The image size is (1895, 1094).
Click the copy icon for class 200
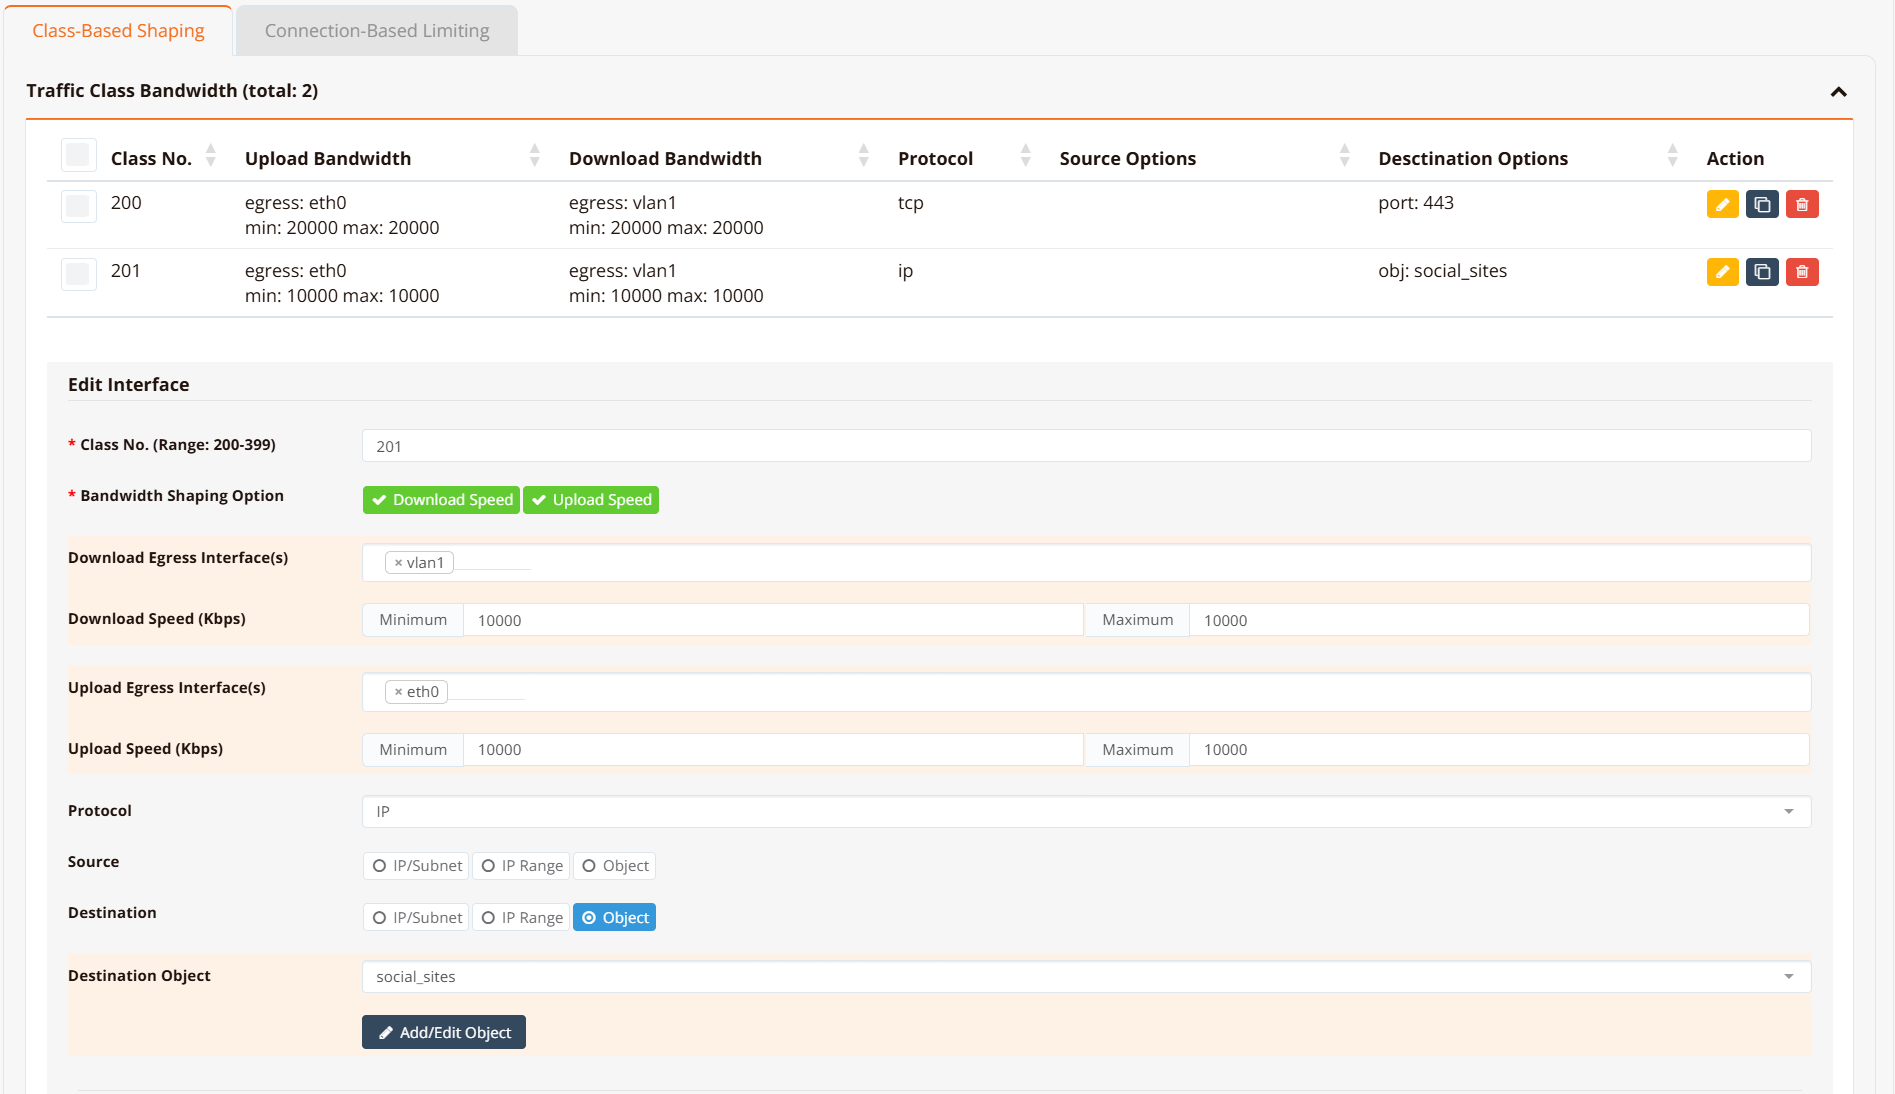pos(1762,204)
